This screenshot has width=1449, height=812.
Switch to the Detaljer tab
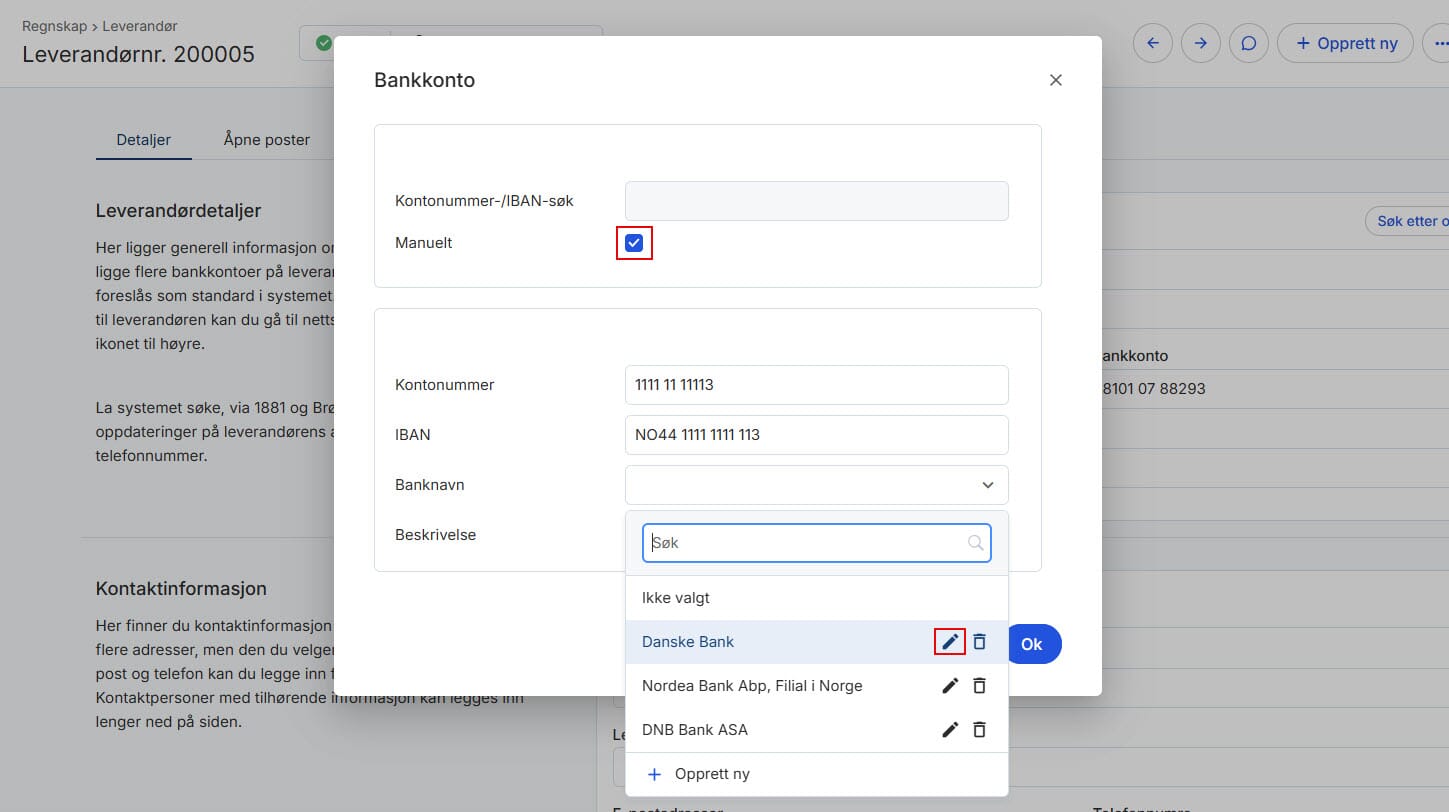(144, 140)
